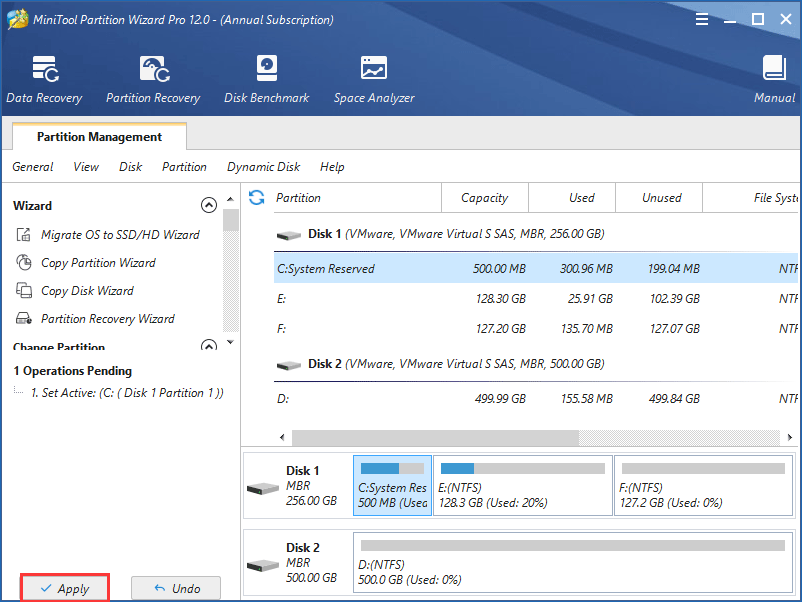Collapse the Wizard section chevron
This screenshot has width=802, height=602.
click(209, 205)
